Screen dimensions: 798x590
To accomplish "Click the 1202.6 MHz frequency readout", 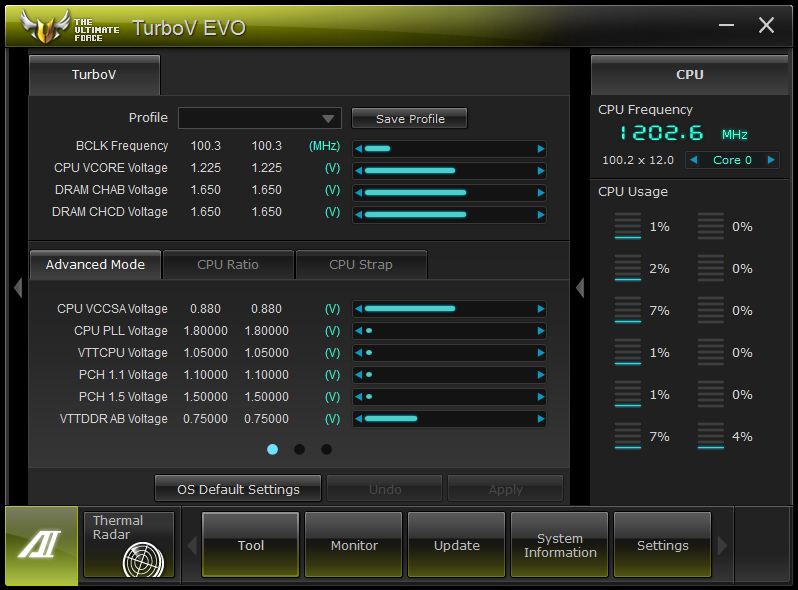I will tap(682, 133).
